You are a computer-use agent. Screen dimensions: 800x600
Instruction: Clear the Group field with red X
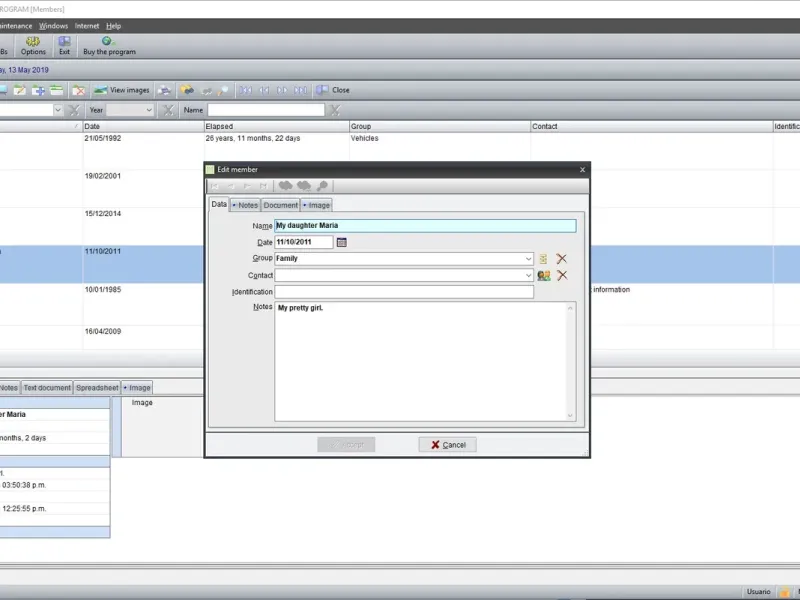(x=562, y=259)
